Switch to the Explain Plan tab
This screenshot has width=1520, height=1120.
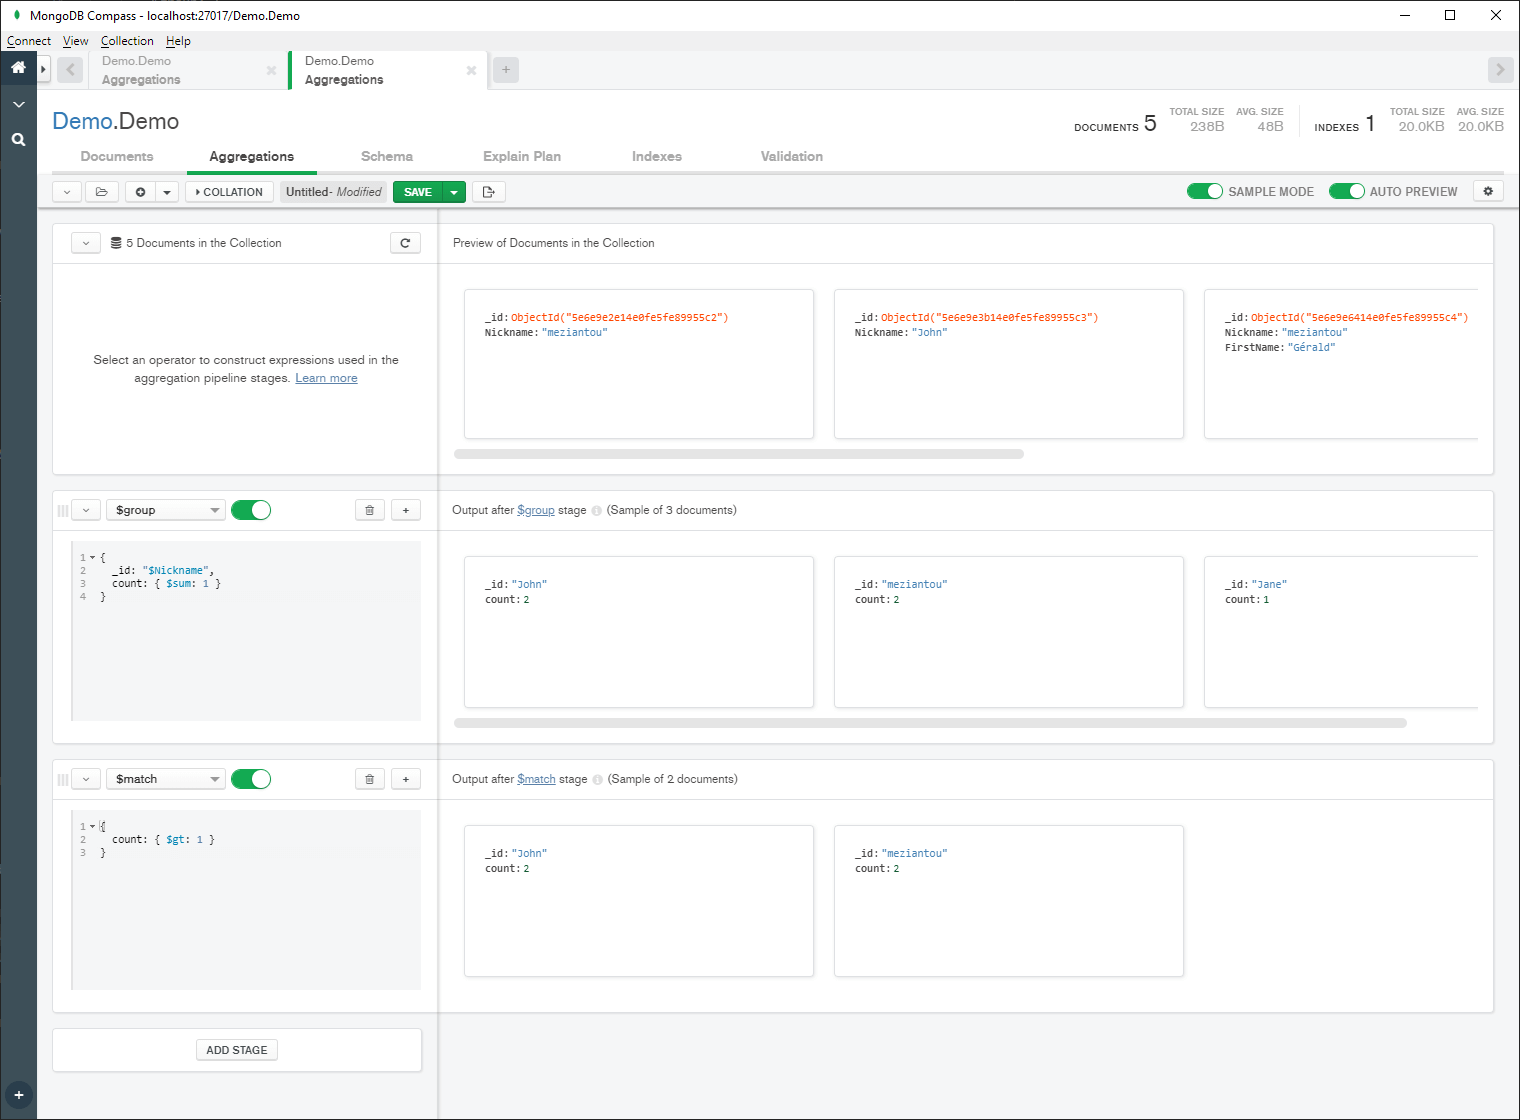[521, 156]
